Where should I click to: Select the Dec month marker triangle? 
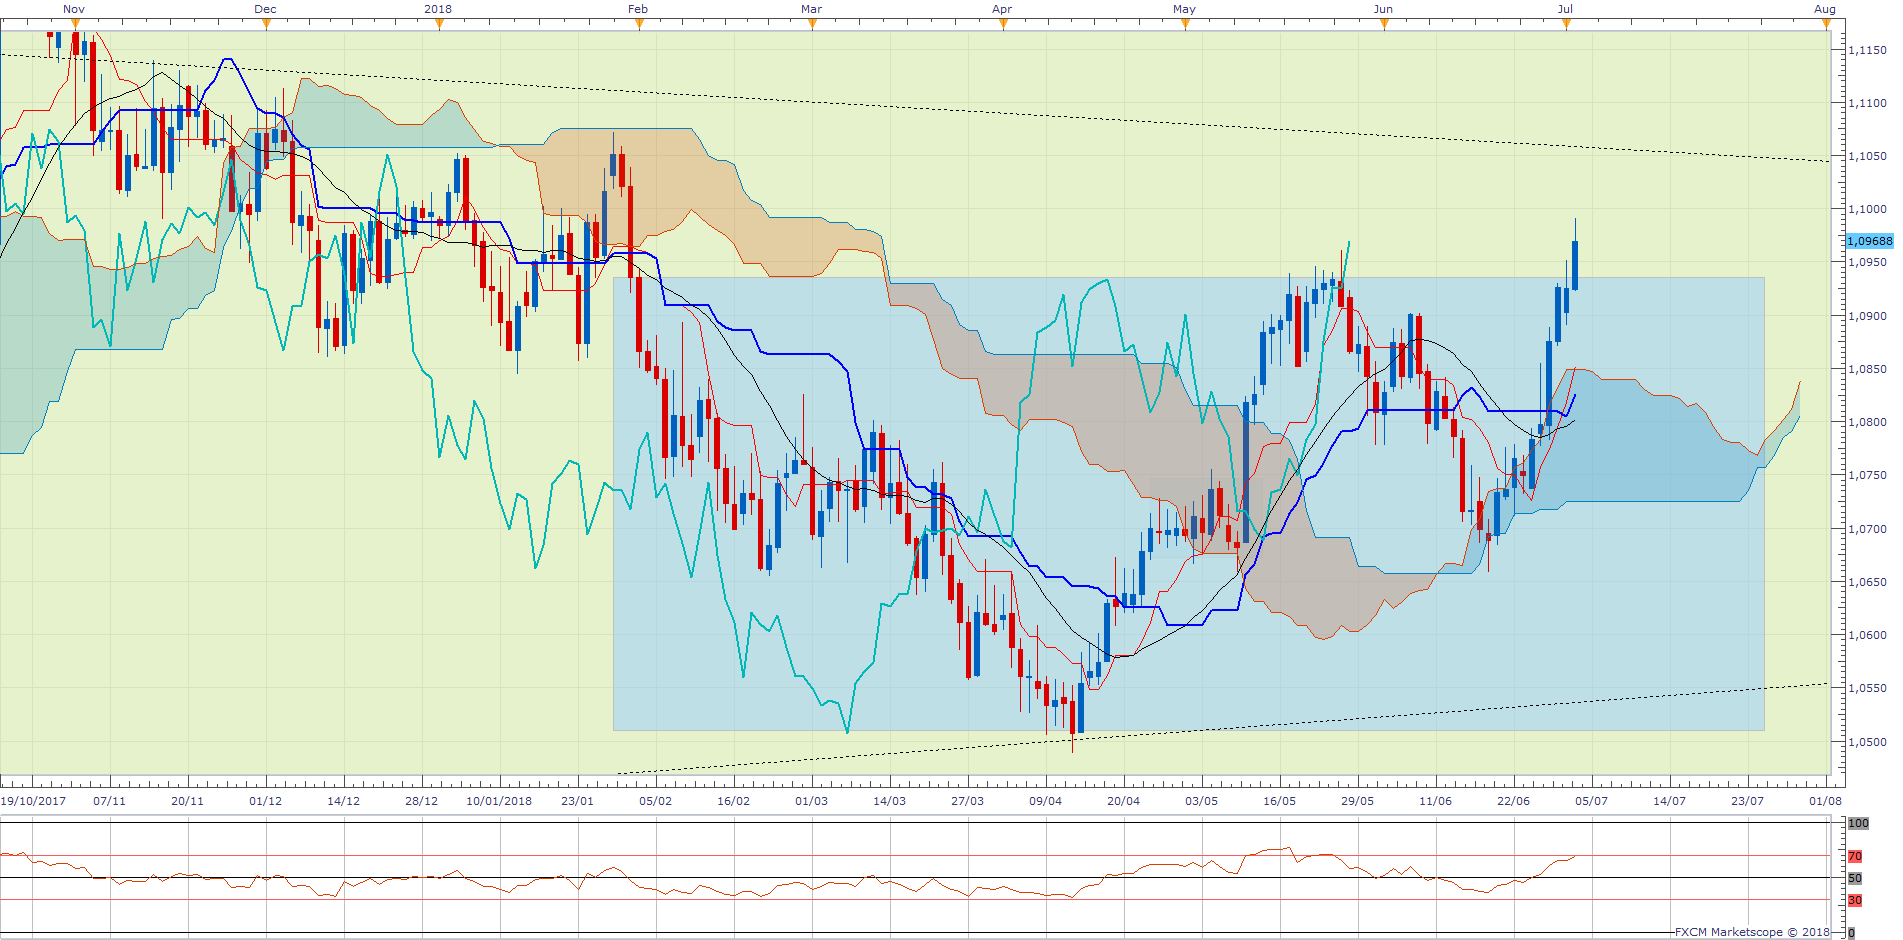point(266,24)
